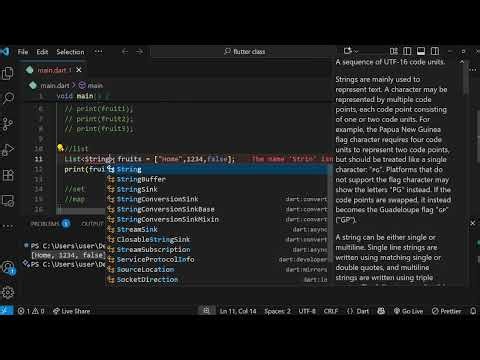The image size is (480, 360).
Task: Change file encoding UTF-8
Action: pos(307,311)
